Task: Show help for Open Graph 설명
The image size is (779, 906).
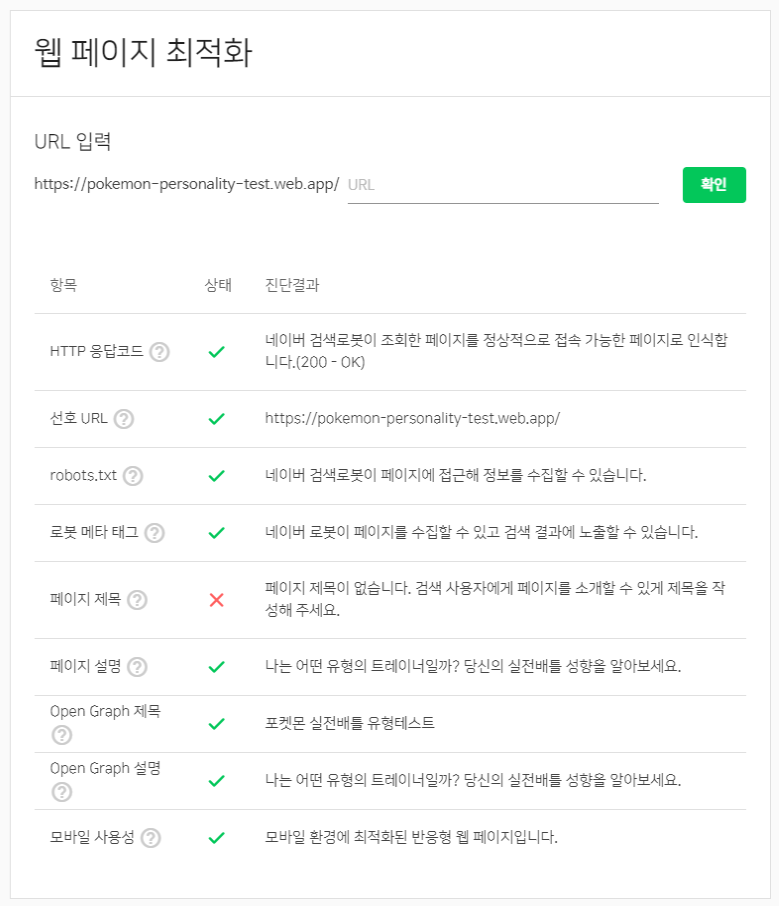Action: pyautogui.click(x=62, y=792)
